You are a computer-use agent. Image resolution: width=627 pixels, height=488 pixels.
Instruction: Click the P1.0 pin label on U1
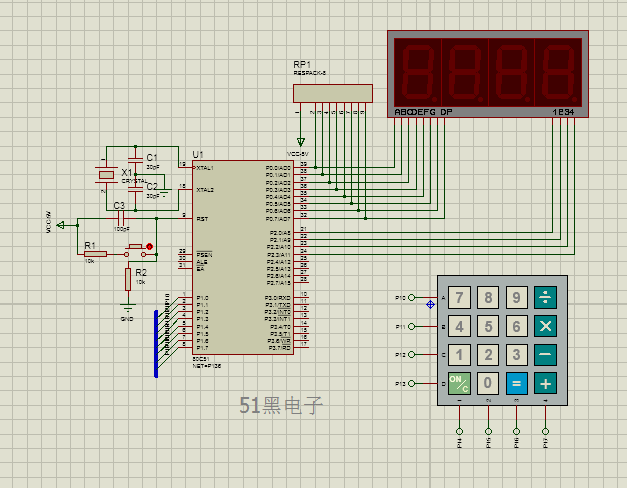(202, 298)
